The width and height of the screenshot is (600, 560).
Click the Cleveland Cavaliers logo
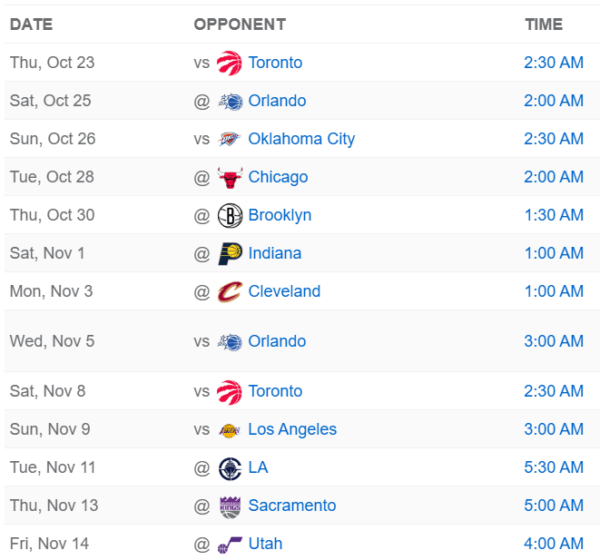point(230,291)
